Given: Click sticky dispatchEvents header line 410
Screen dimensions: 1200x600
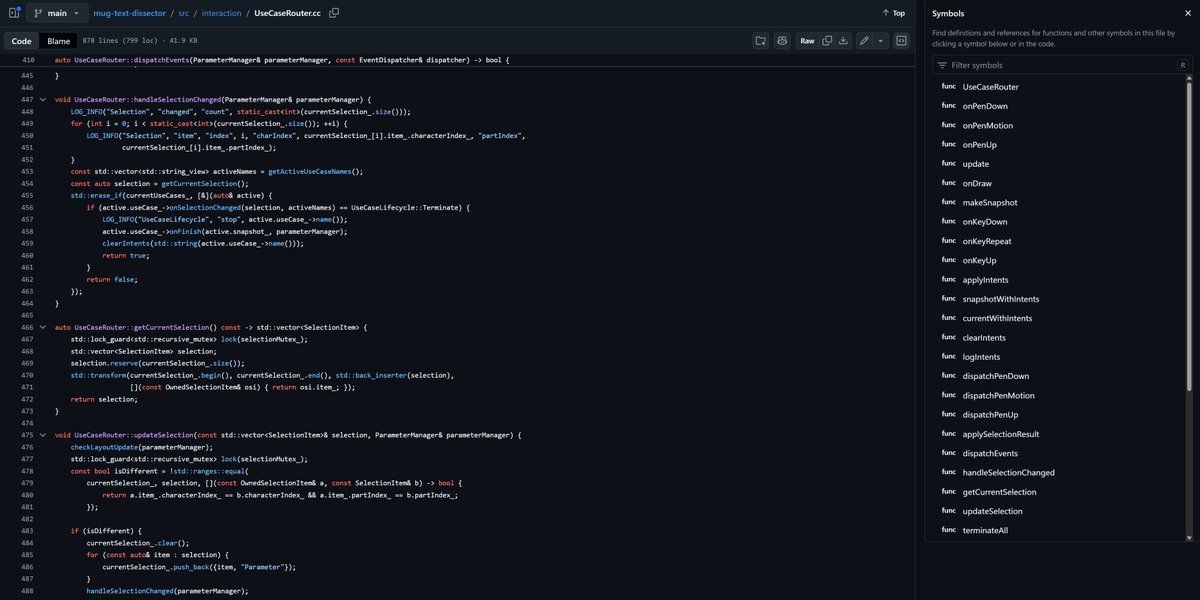Looking at the screenshot, I should click(x=282, y=60).
